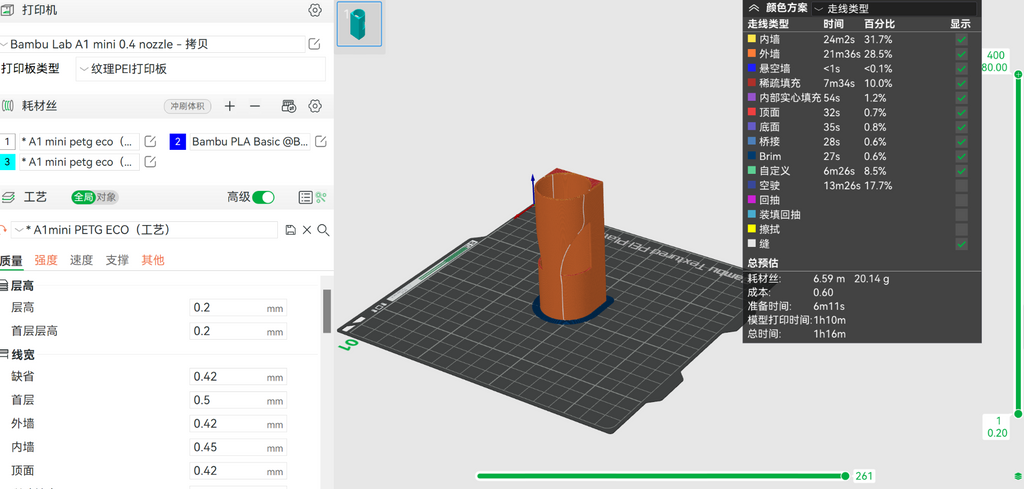Enable display of 回抽 retractions
Viewport: 1024px width, 489px height.
point(961,200)
